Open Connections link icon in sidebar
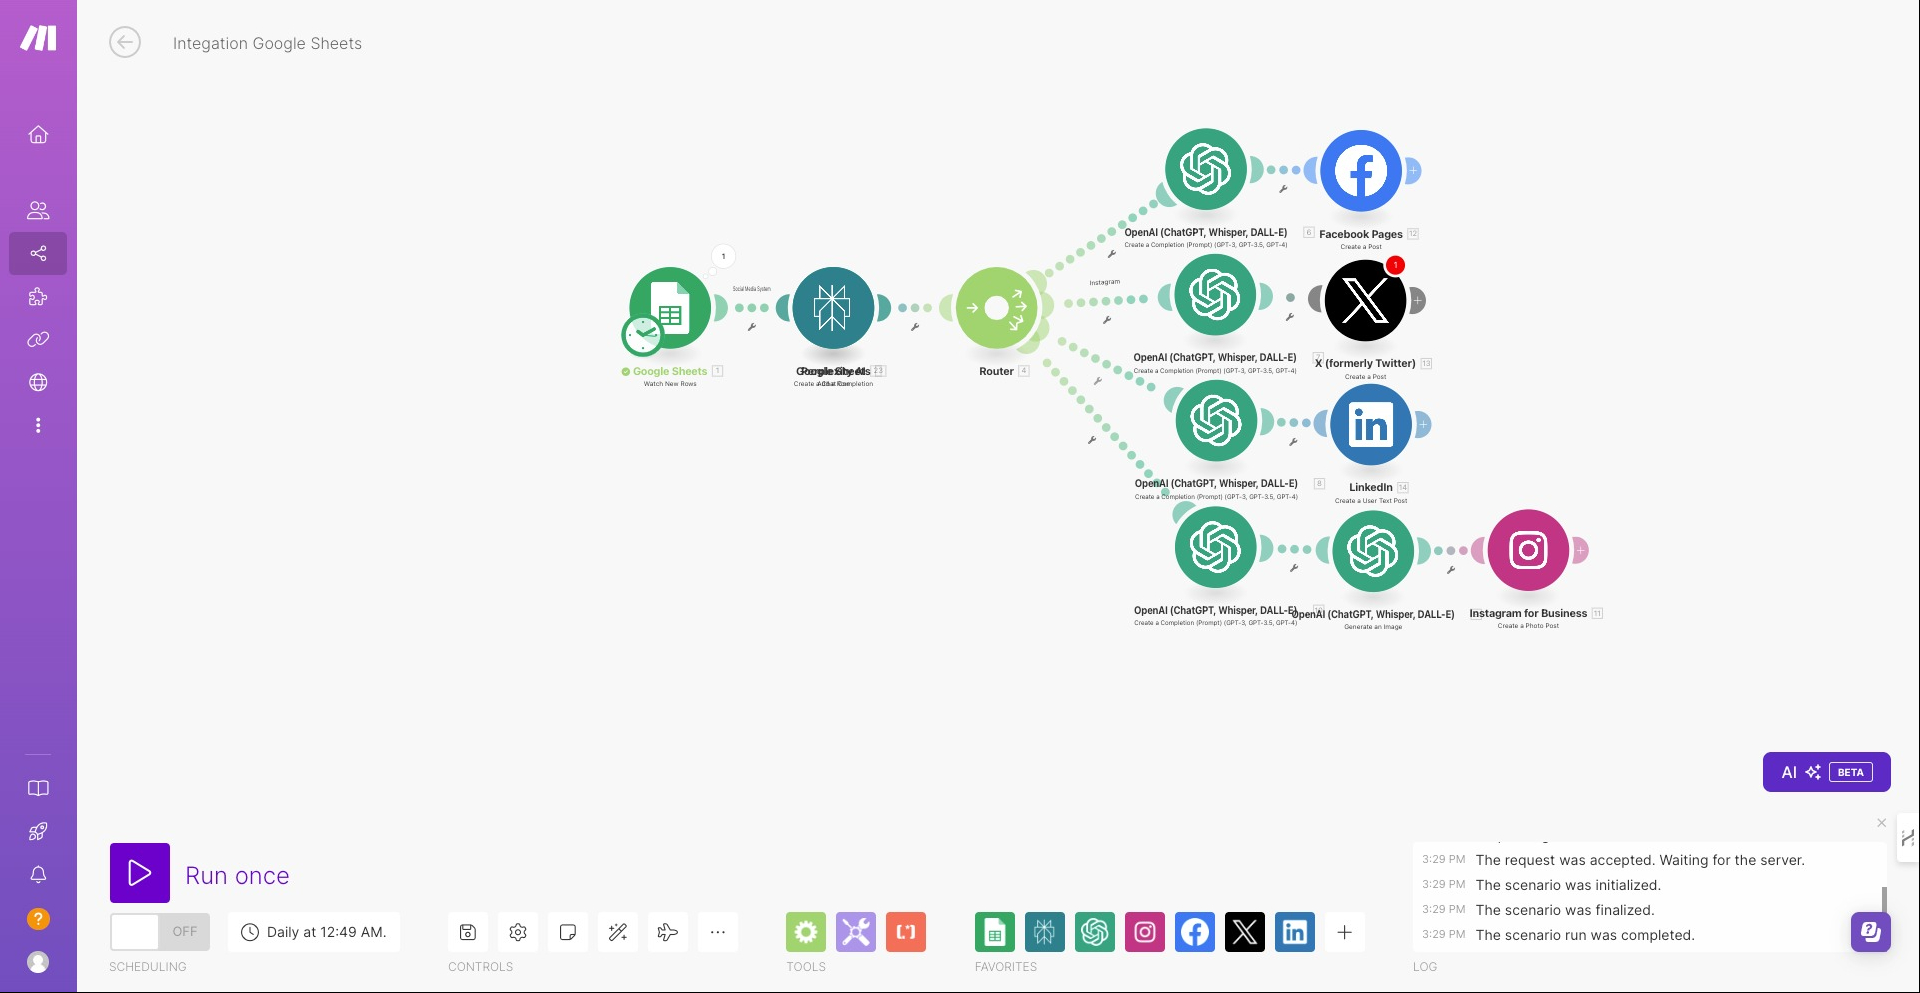The image size is (1920, 993). (x=38, y=339)
